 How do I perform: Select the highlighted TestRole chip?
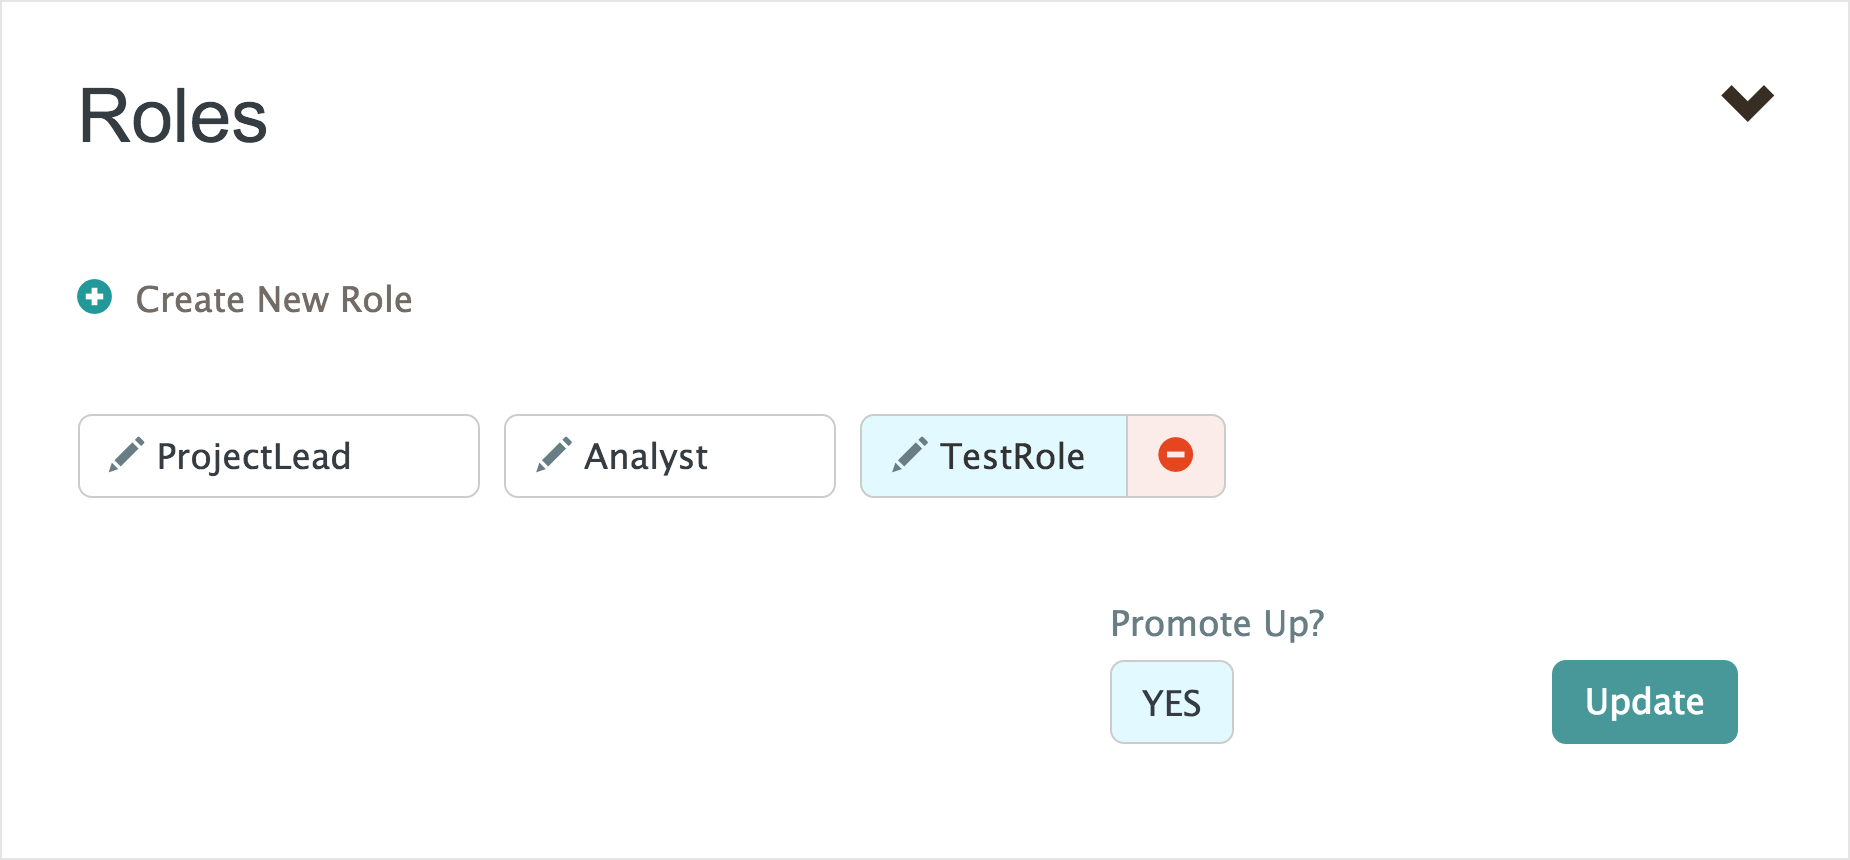pos(993,456)
